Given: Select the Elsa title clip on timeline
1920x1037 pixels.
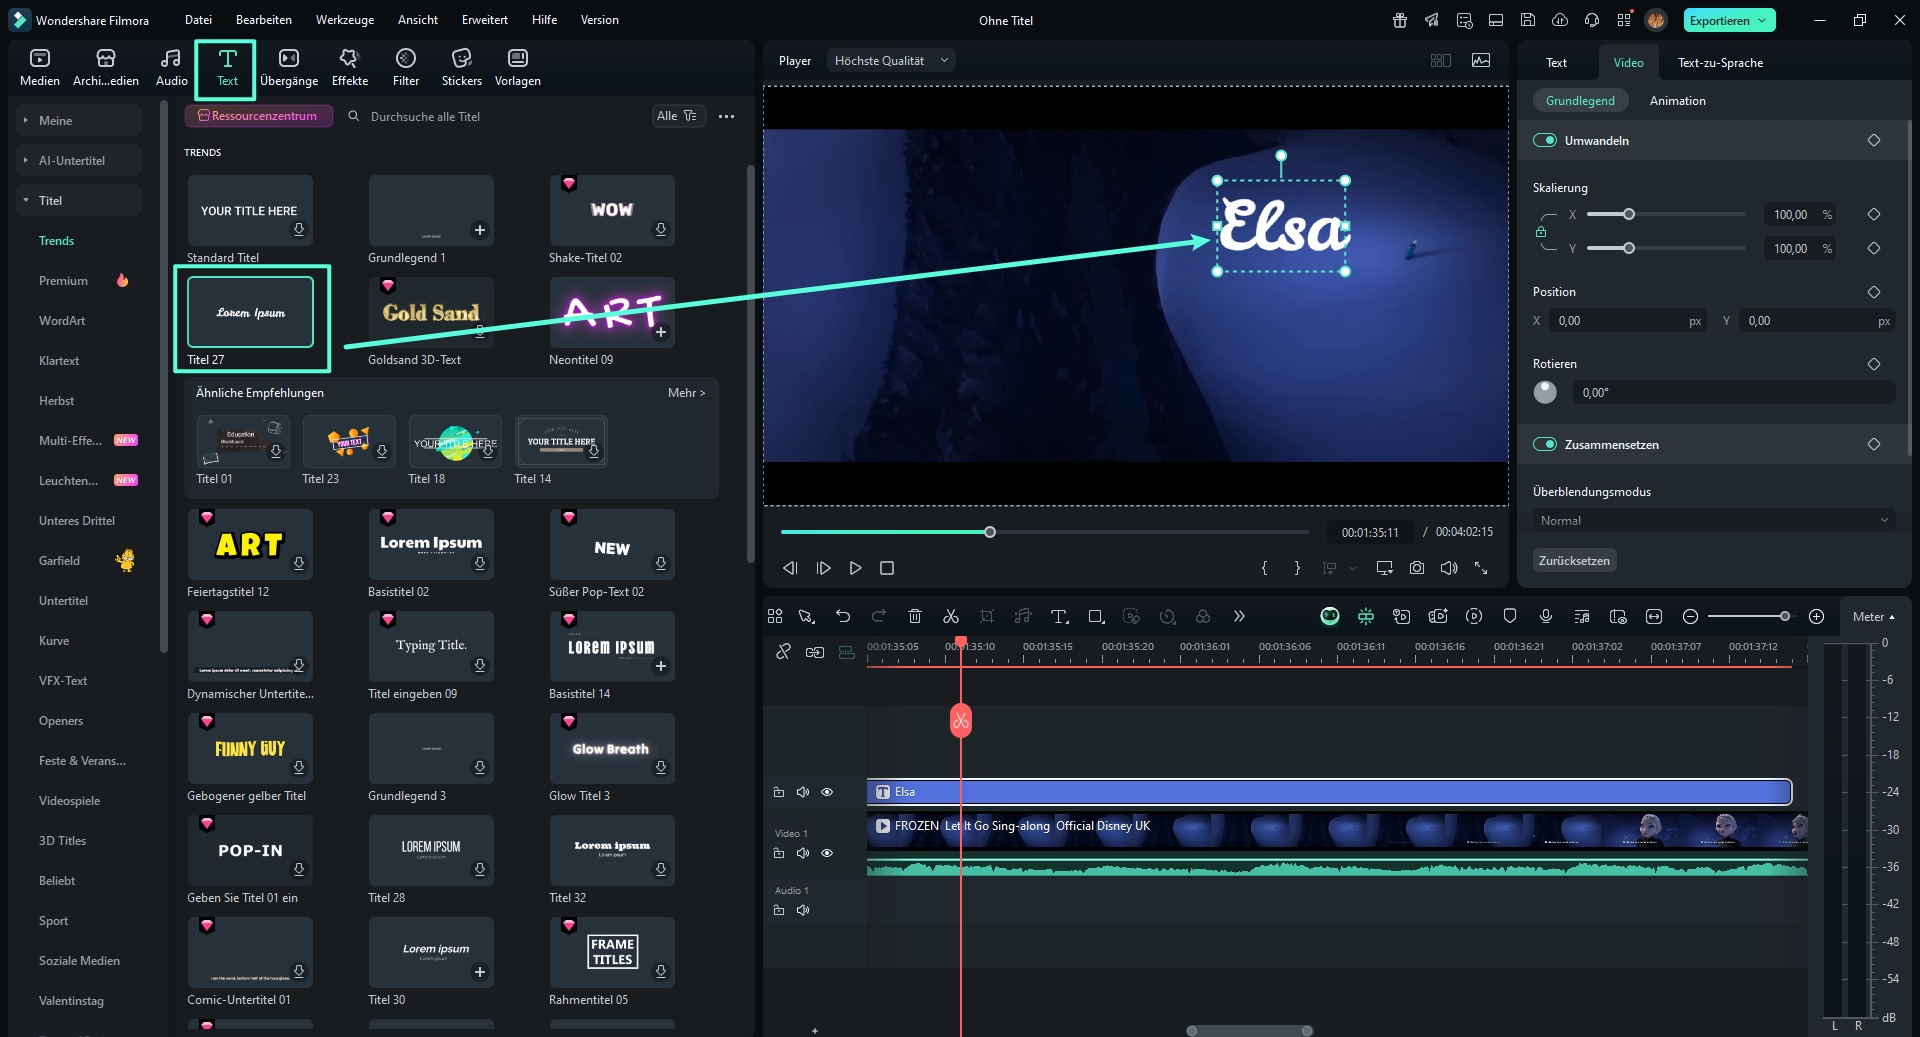Looking at the screenshot, I should click(x=1329, y=792).
